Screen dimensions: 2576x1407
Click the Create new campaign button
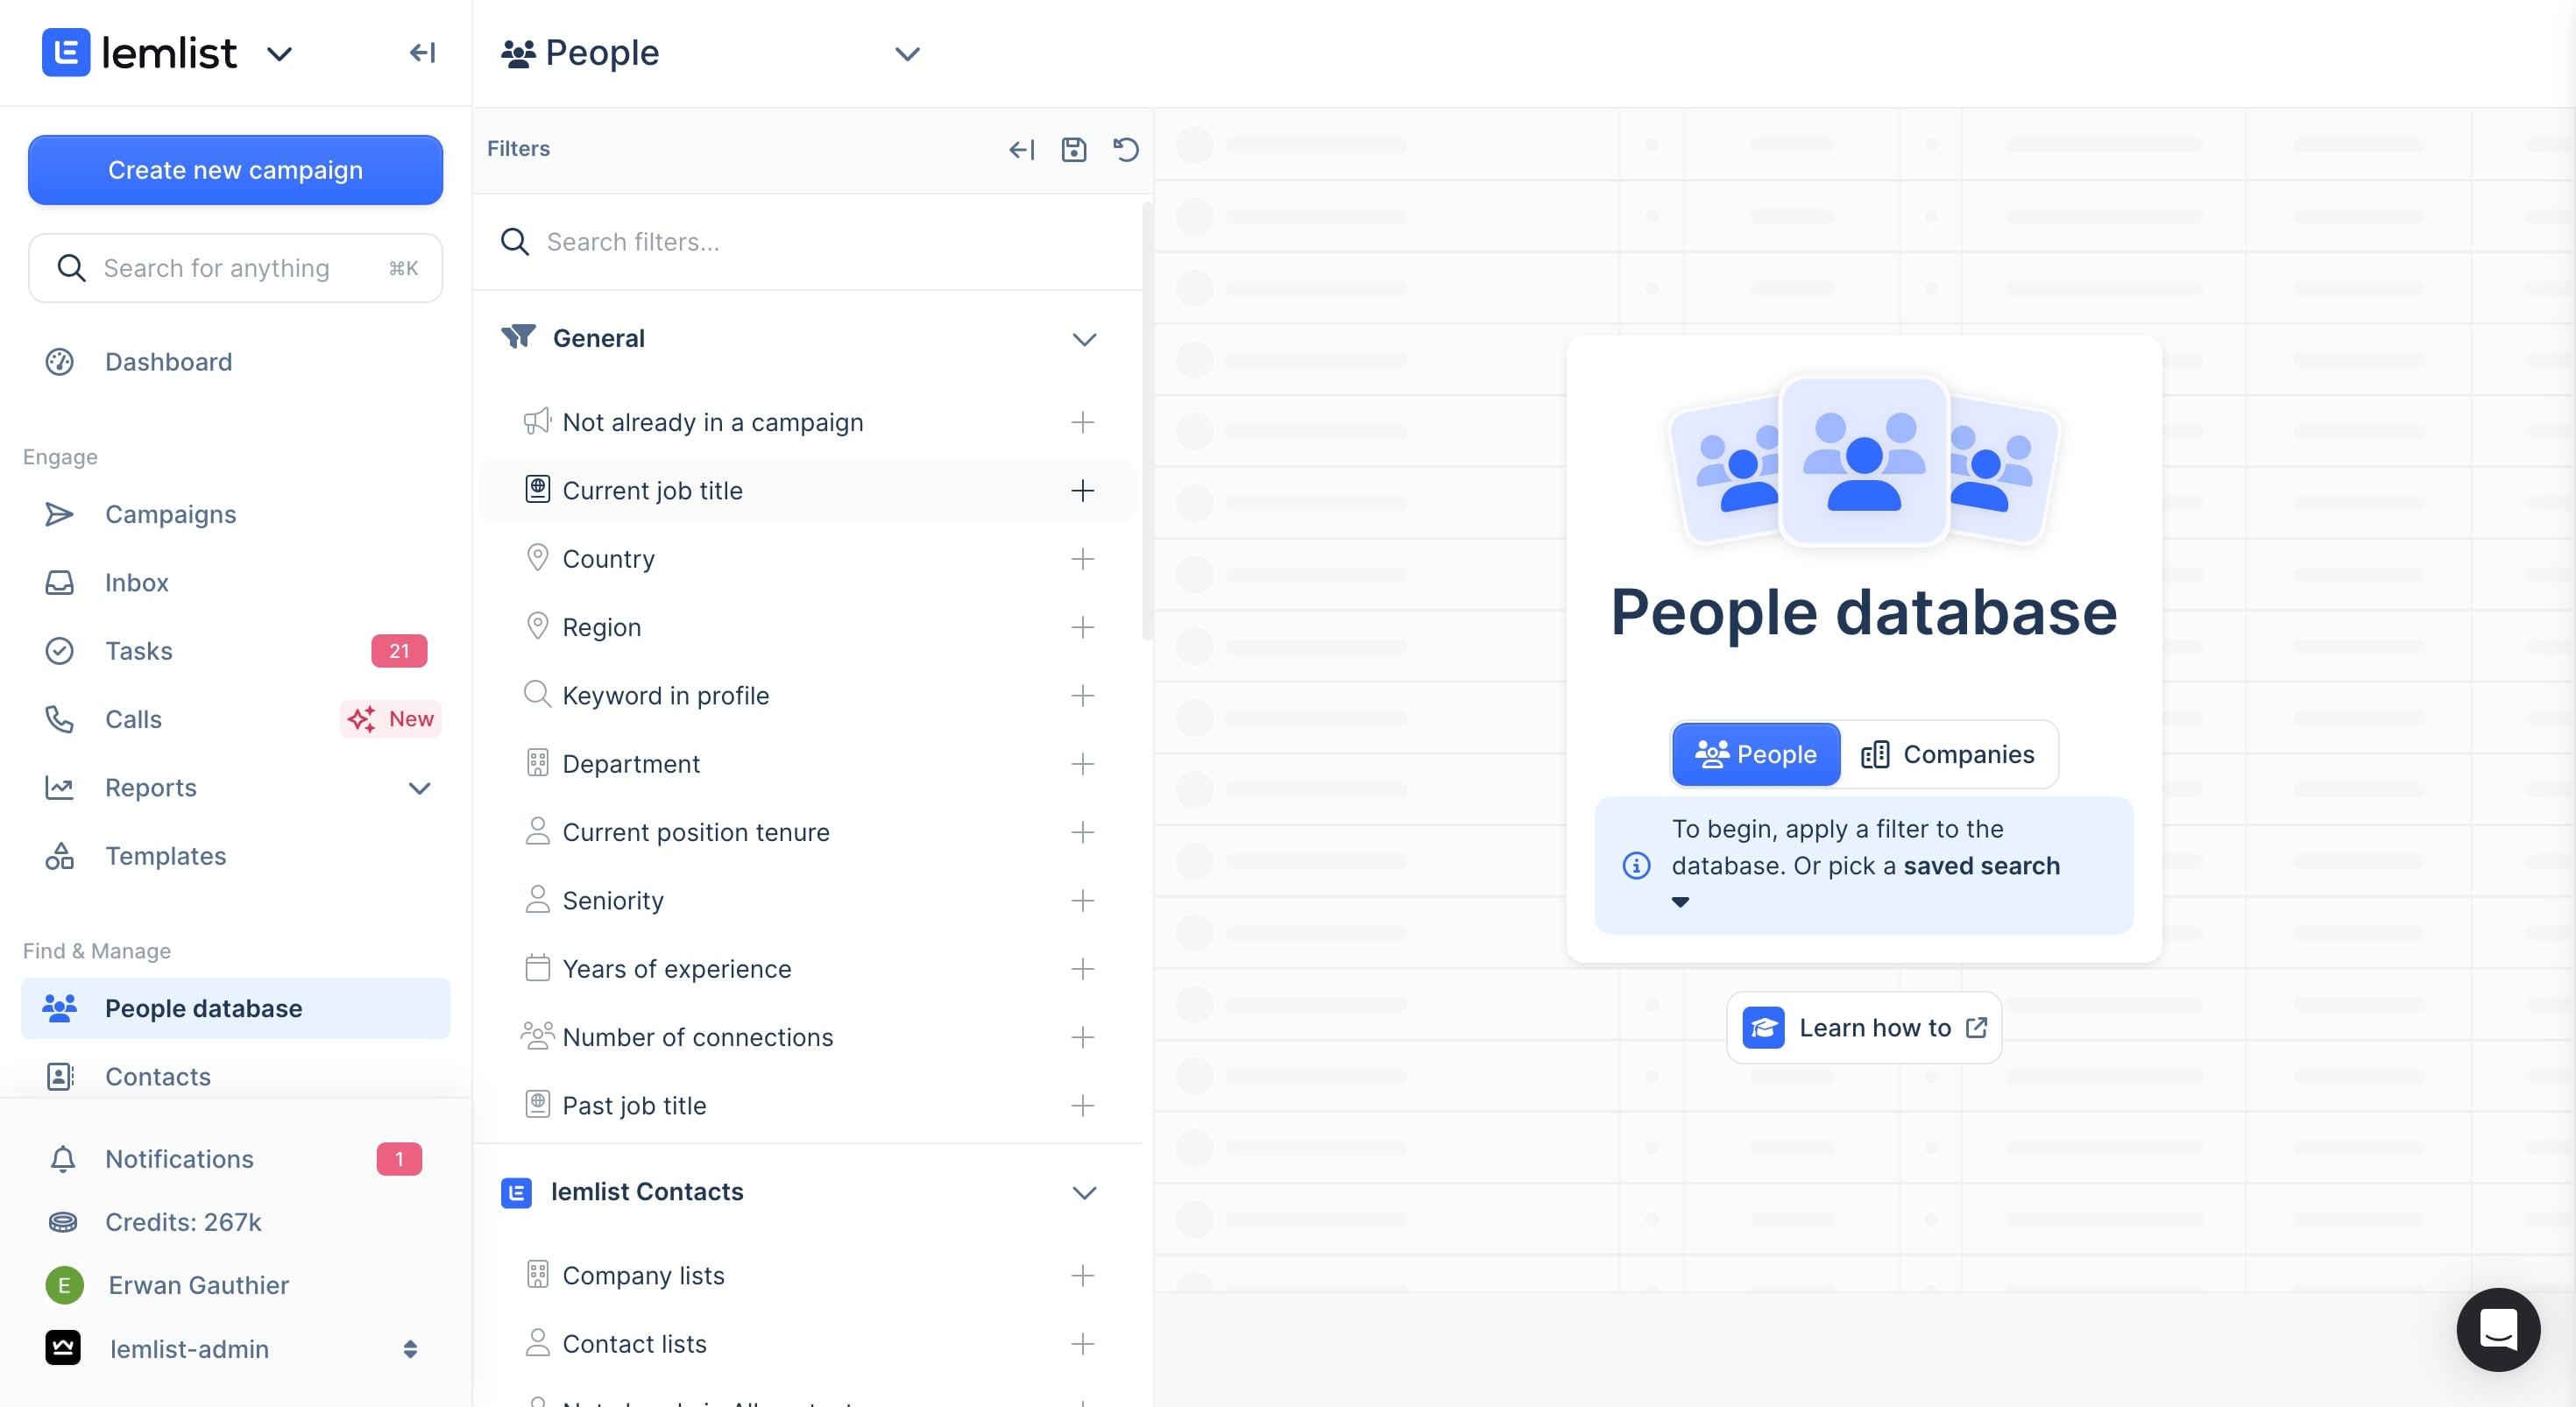235,170
